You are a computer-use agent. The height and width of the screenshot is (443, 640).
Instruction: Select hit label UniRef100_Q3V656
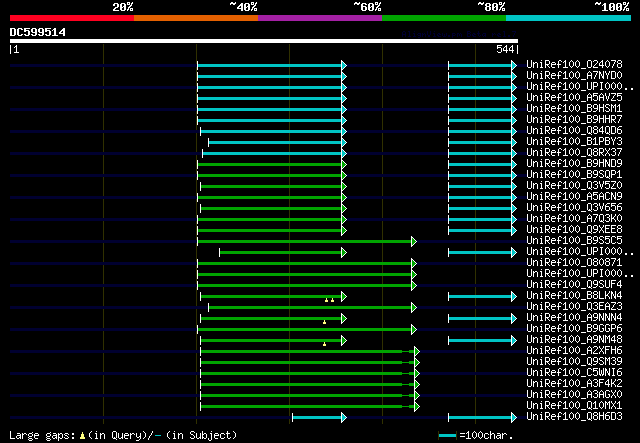pos(574,207)
